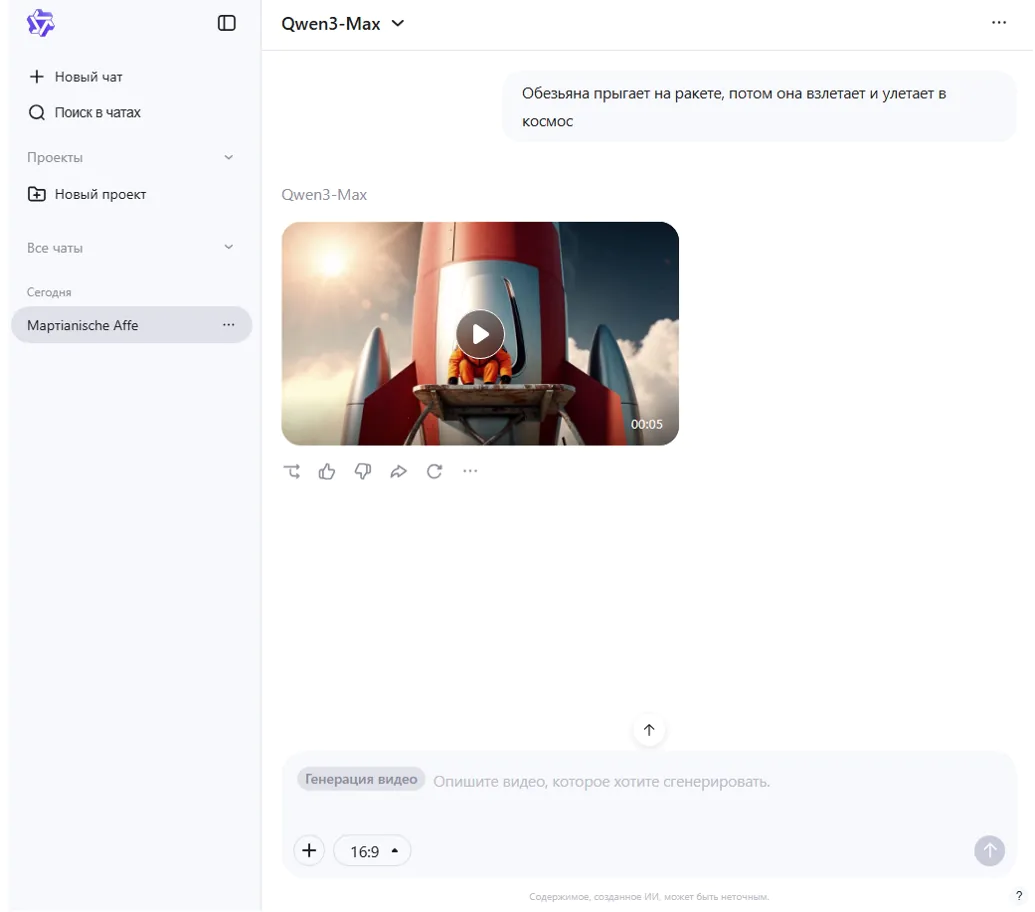This screenshot has width=1035, height=912.
Task: Click the Сегодня date group label
Action: pos(49,292)
